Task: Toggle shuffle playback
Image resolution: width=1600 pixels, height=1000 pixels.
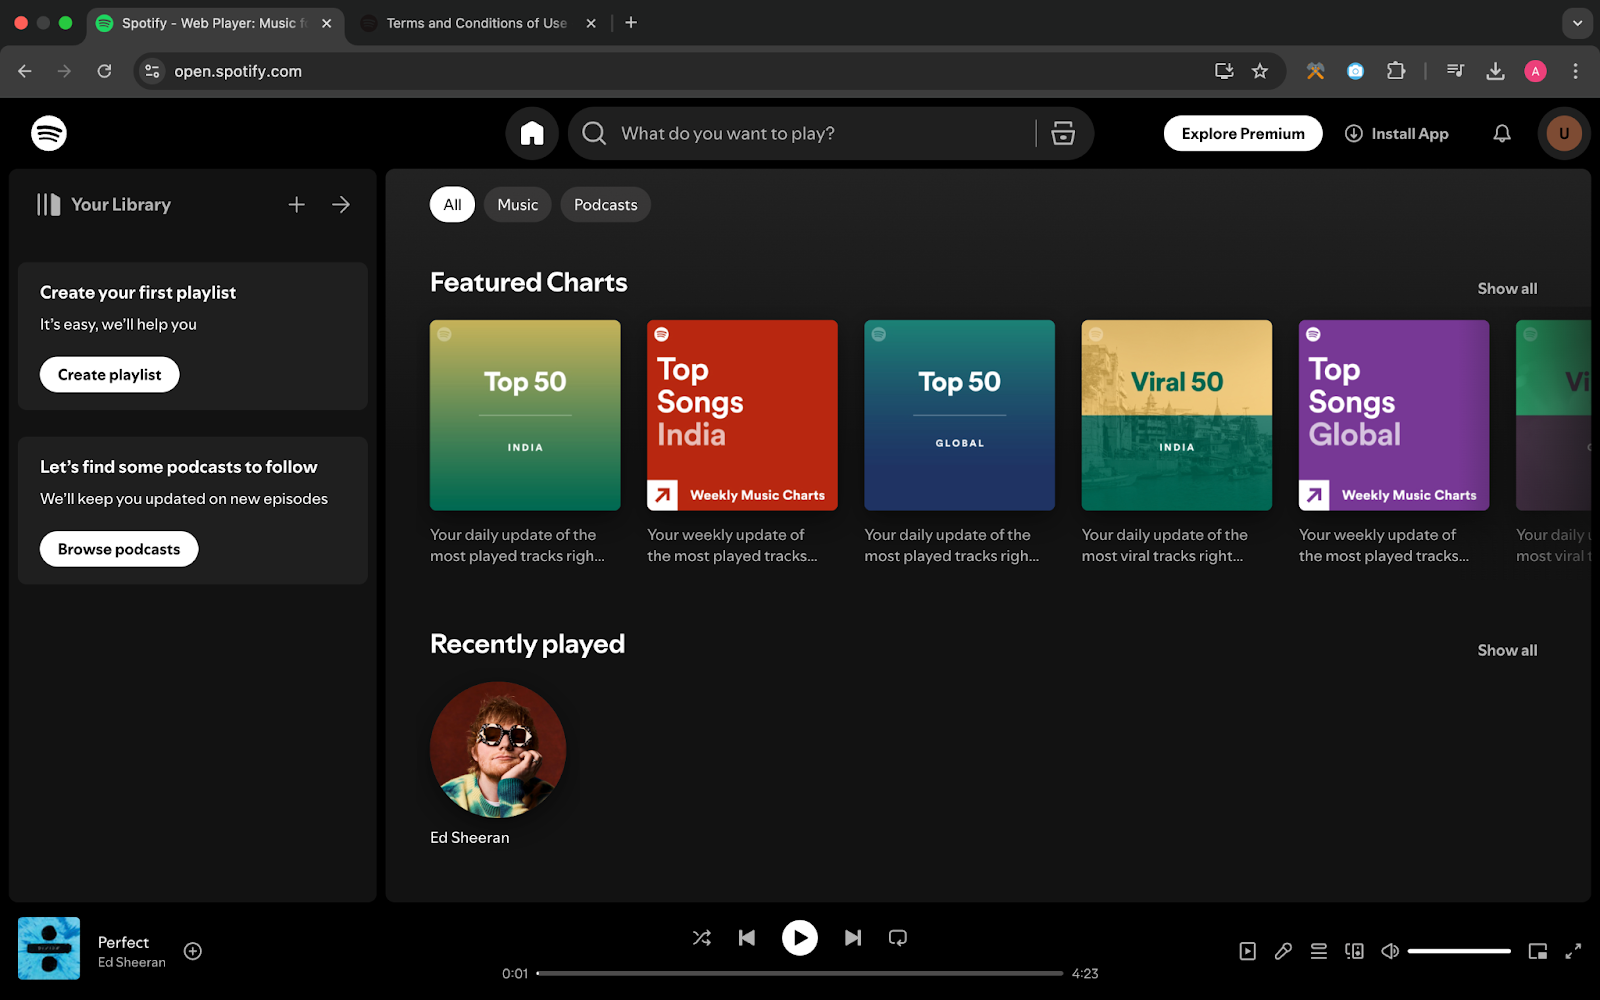Action: (702, 938)
